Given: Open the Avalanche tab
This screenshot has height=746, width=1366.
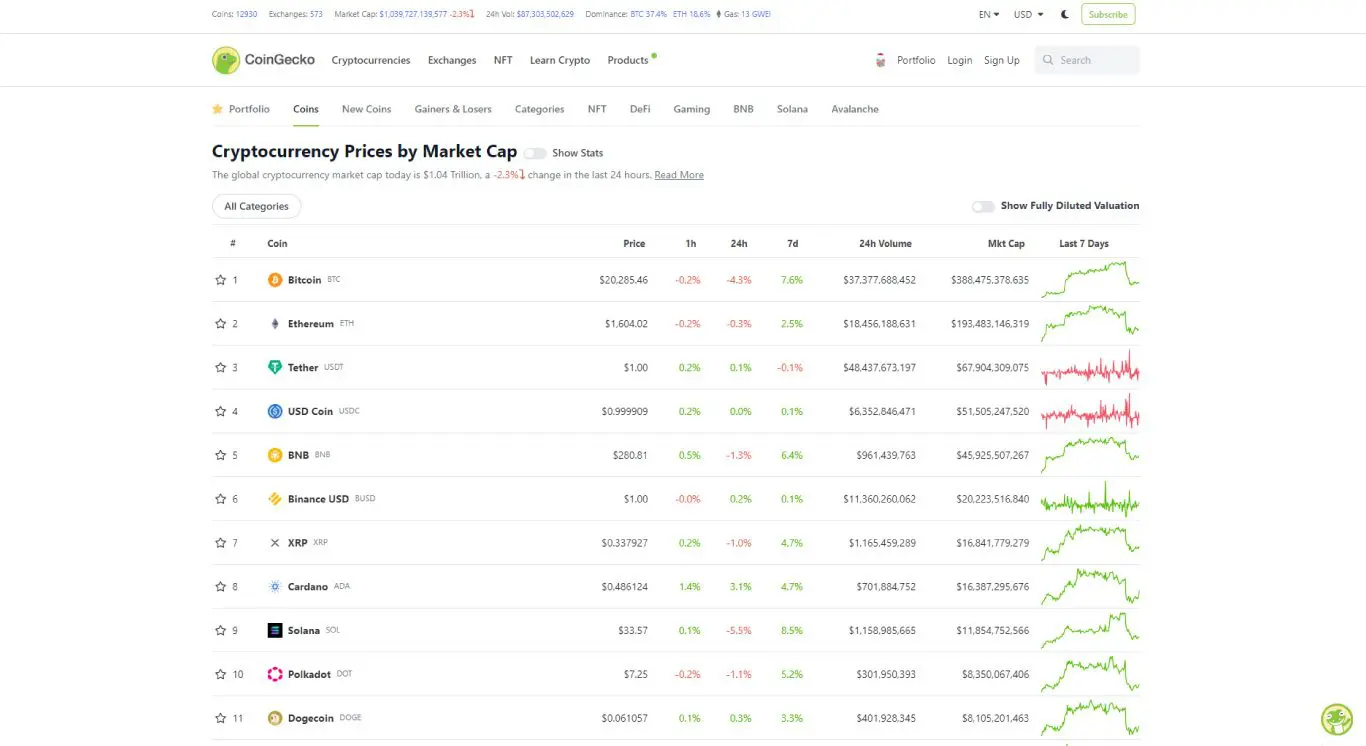Looking at the screenshot, I should [855, 109].
